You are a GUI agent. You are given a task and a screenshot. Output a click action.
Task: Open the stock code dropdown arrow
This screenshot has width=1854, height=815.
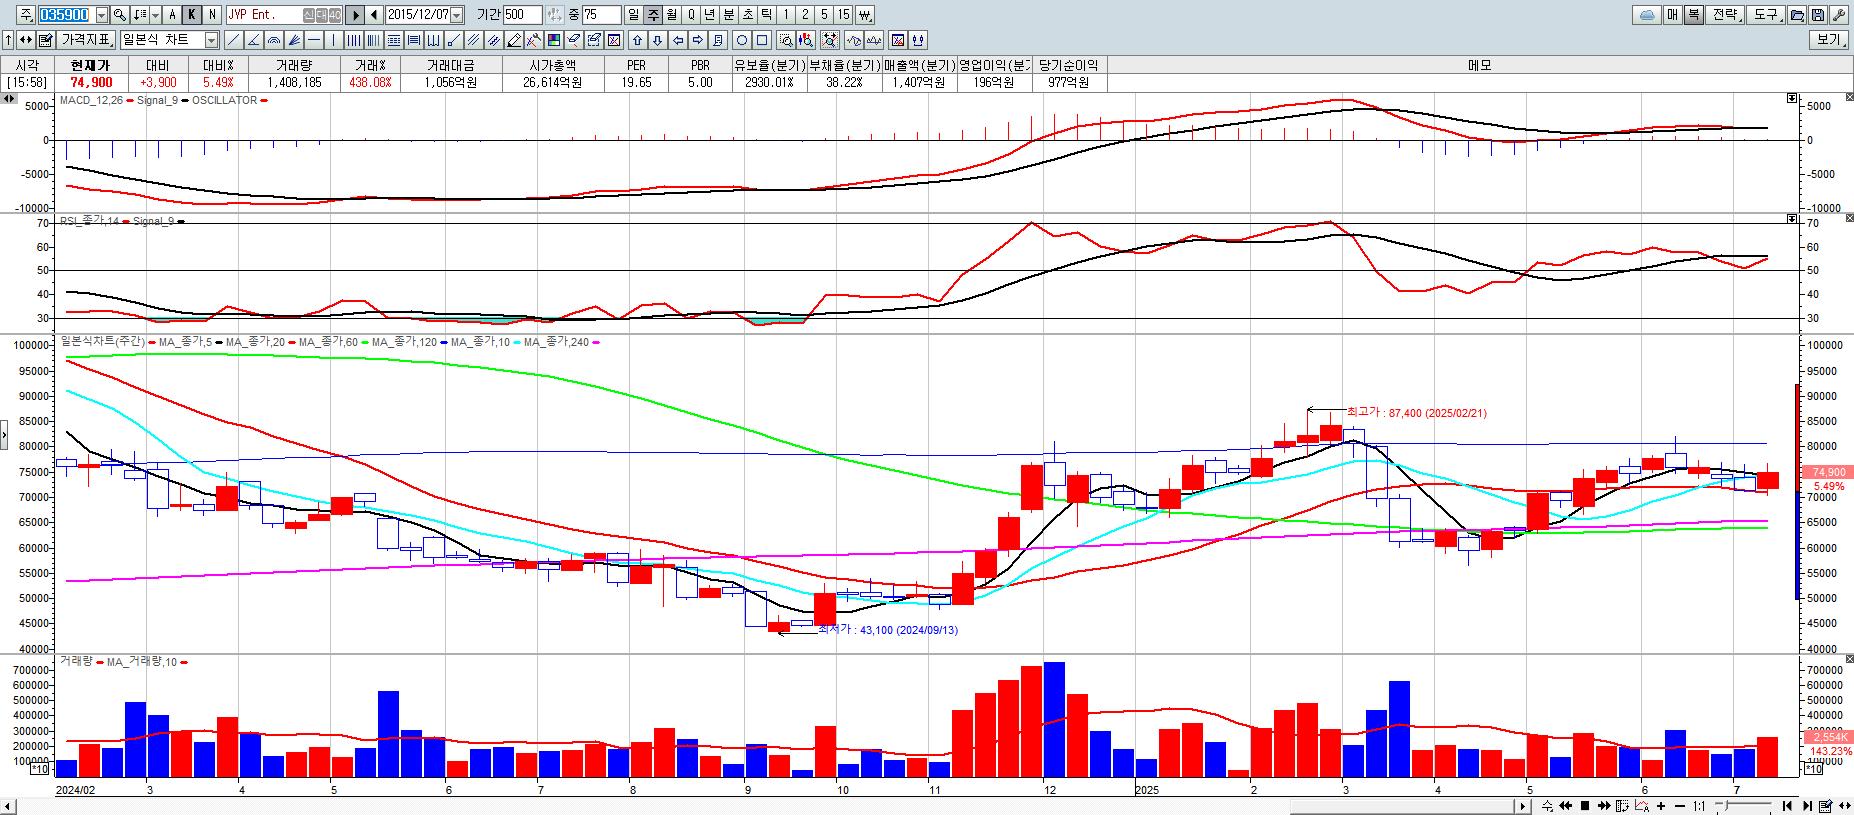point(101,15)
